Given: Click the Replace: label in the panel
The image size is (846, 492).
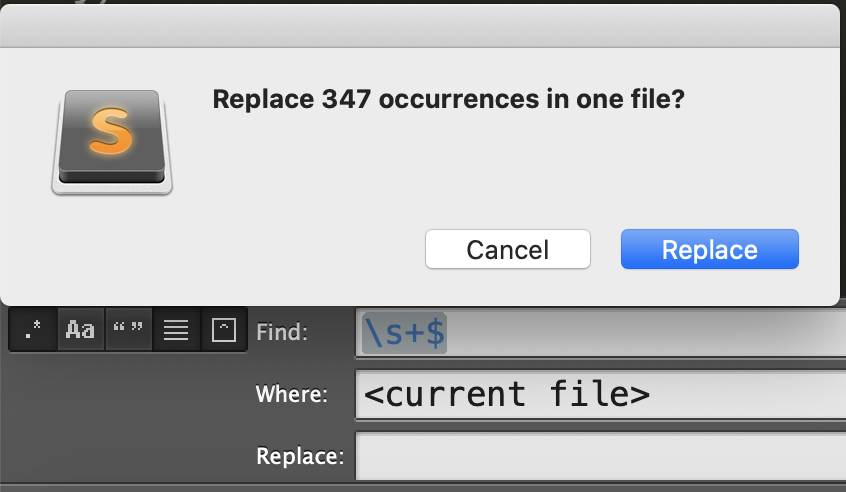Looking at the screenshot, I should tap(300, 456).
